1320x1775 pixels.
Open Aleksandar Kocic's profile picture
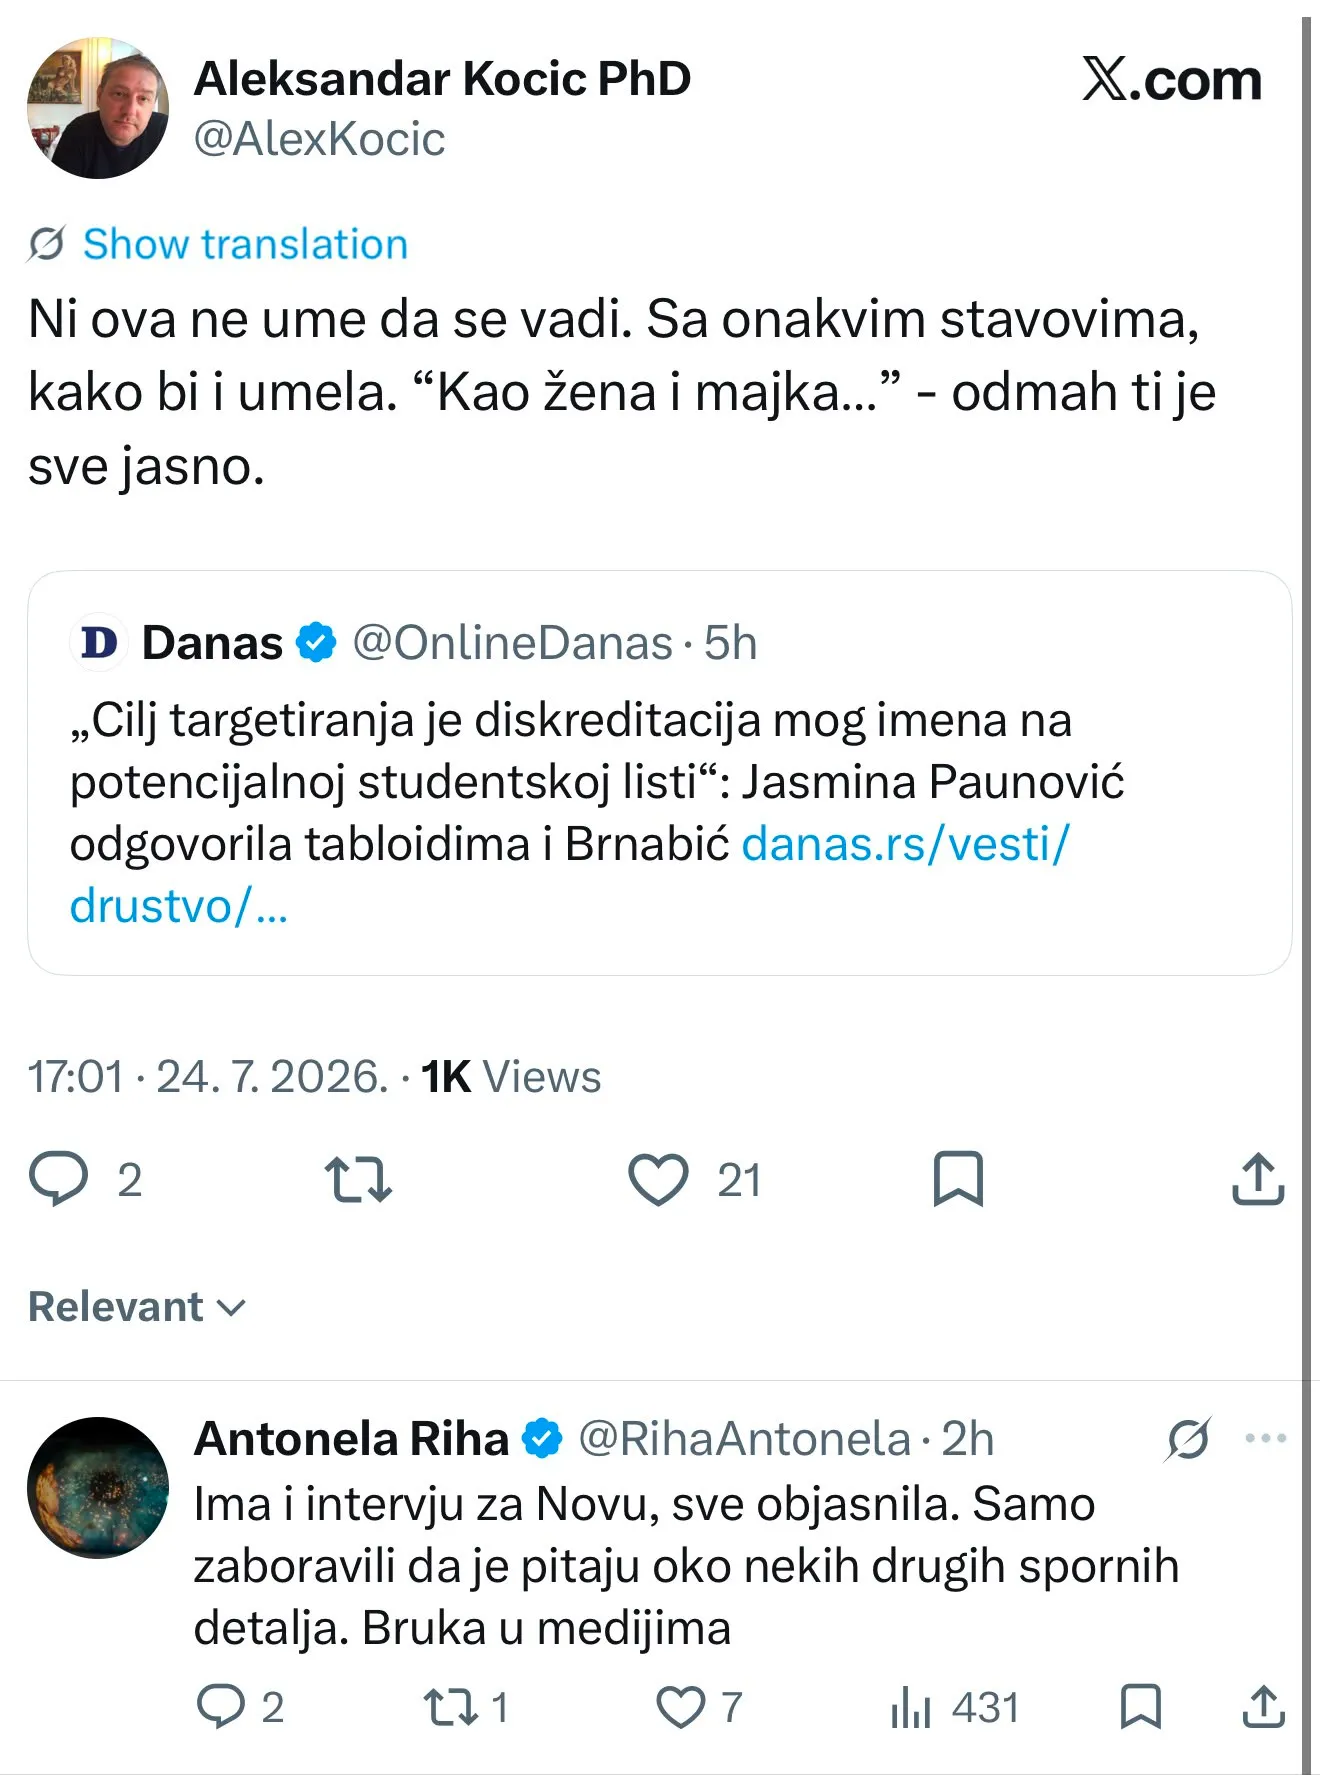pyautogui.click(x=98, y=108)
